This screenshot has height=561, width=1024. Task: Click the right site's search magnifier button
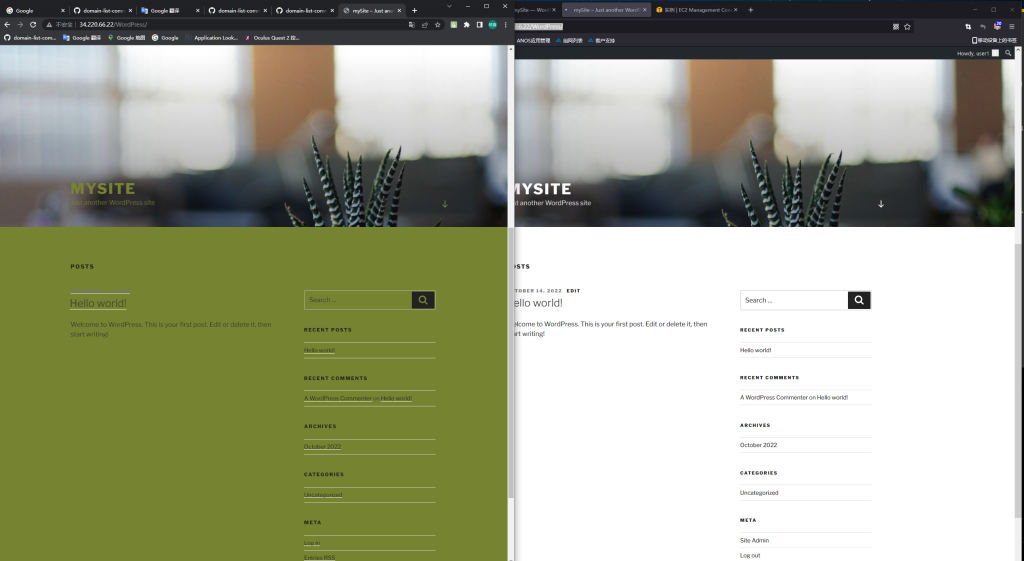(x=859, y=300)
